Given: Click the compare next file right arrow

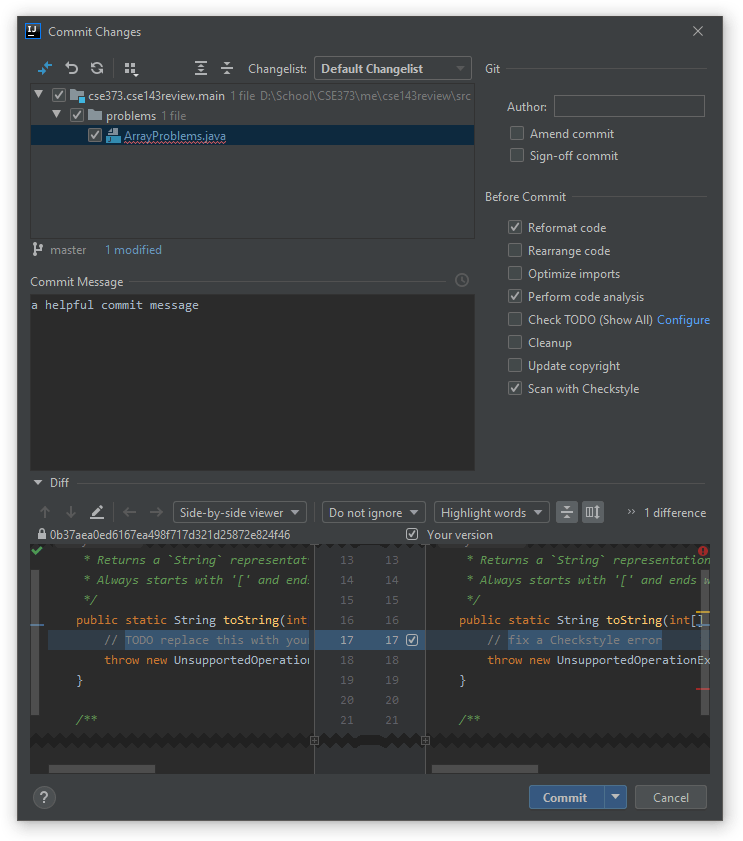Looking at the screenshot, I should (x=156, y=512).
